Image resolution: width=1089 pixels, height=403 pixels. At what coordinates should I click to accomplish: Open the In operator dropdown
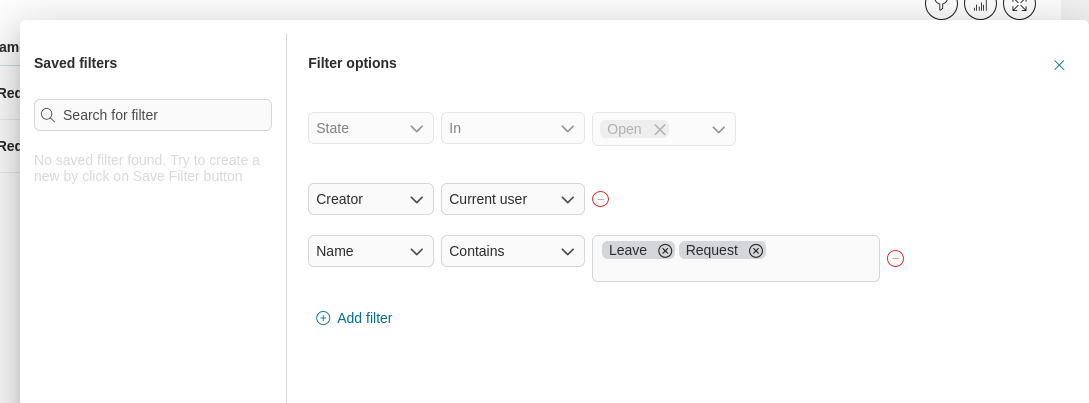[513, 129]
